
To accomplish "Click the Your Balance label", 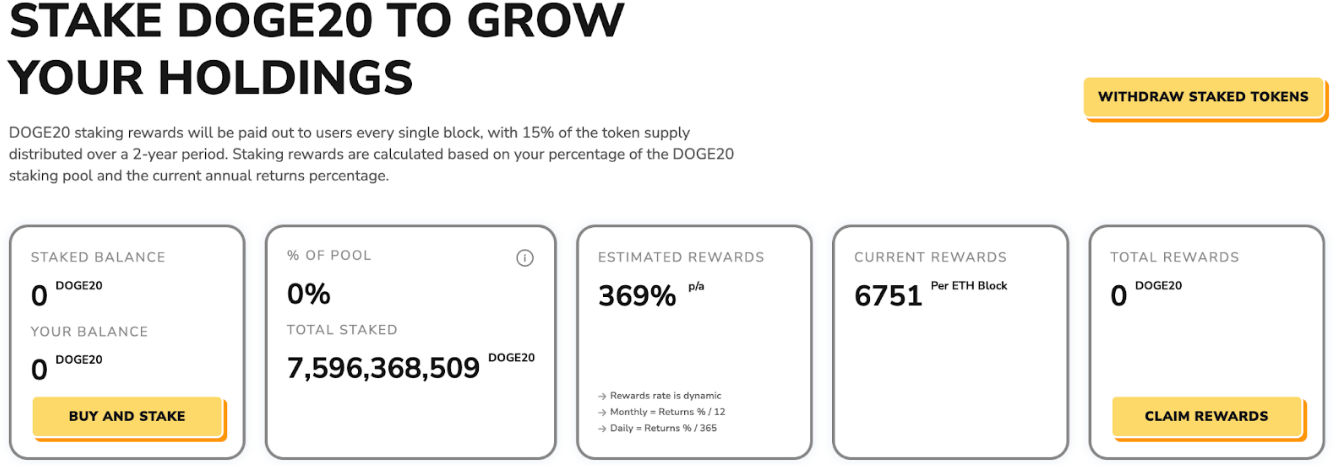I will click(x=89, y=331).
